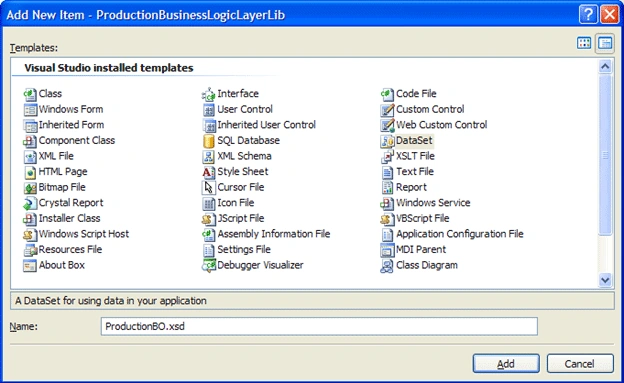Select the Crystal Report icon
Screen dimensions: 624x383
pyautogui.click(x=30, y=203)
